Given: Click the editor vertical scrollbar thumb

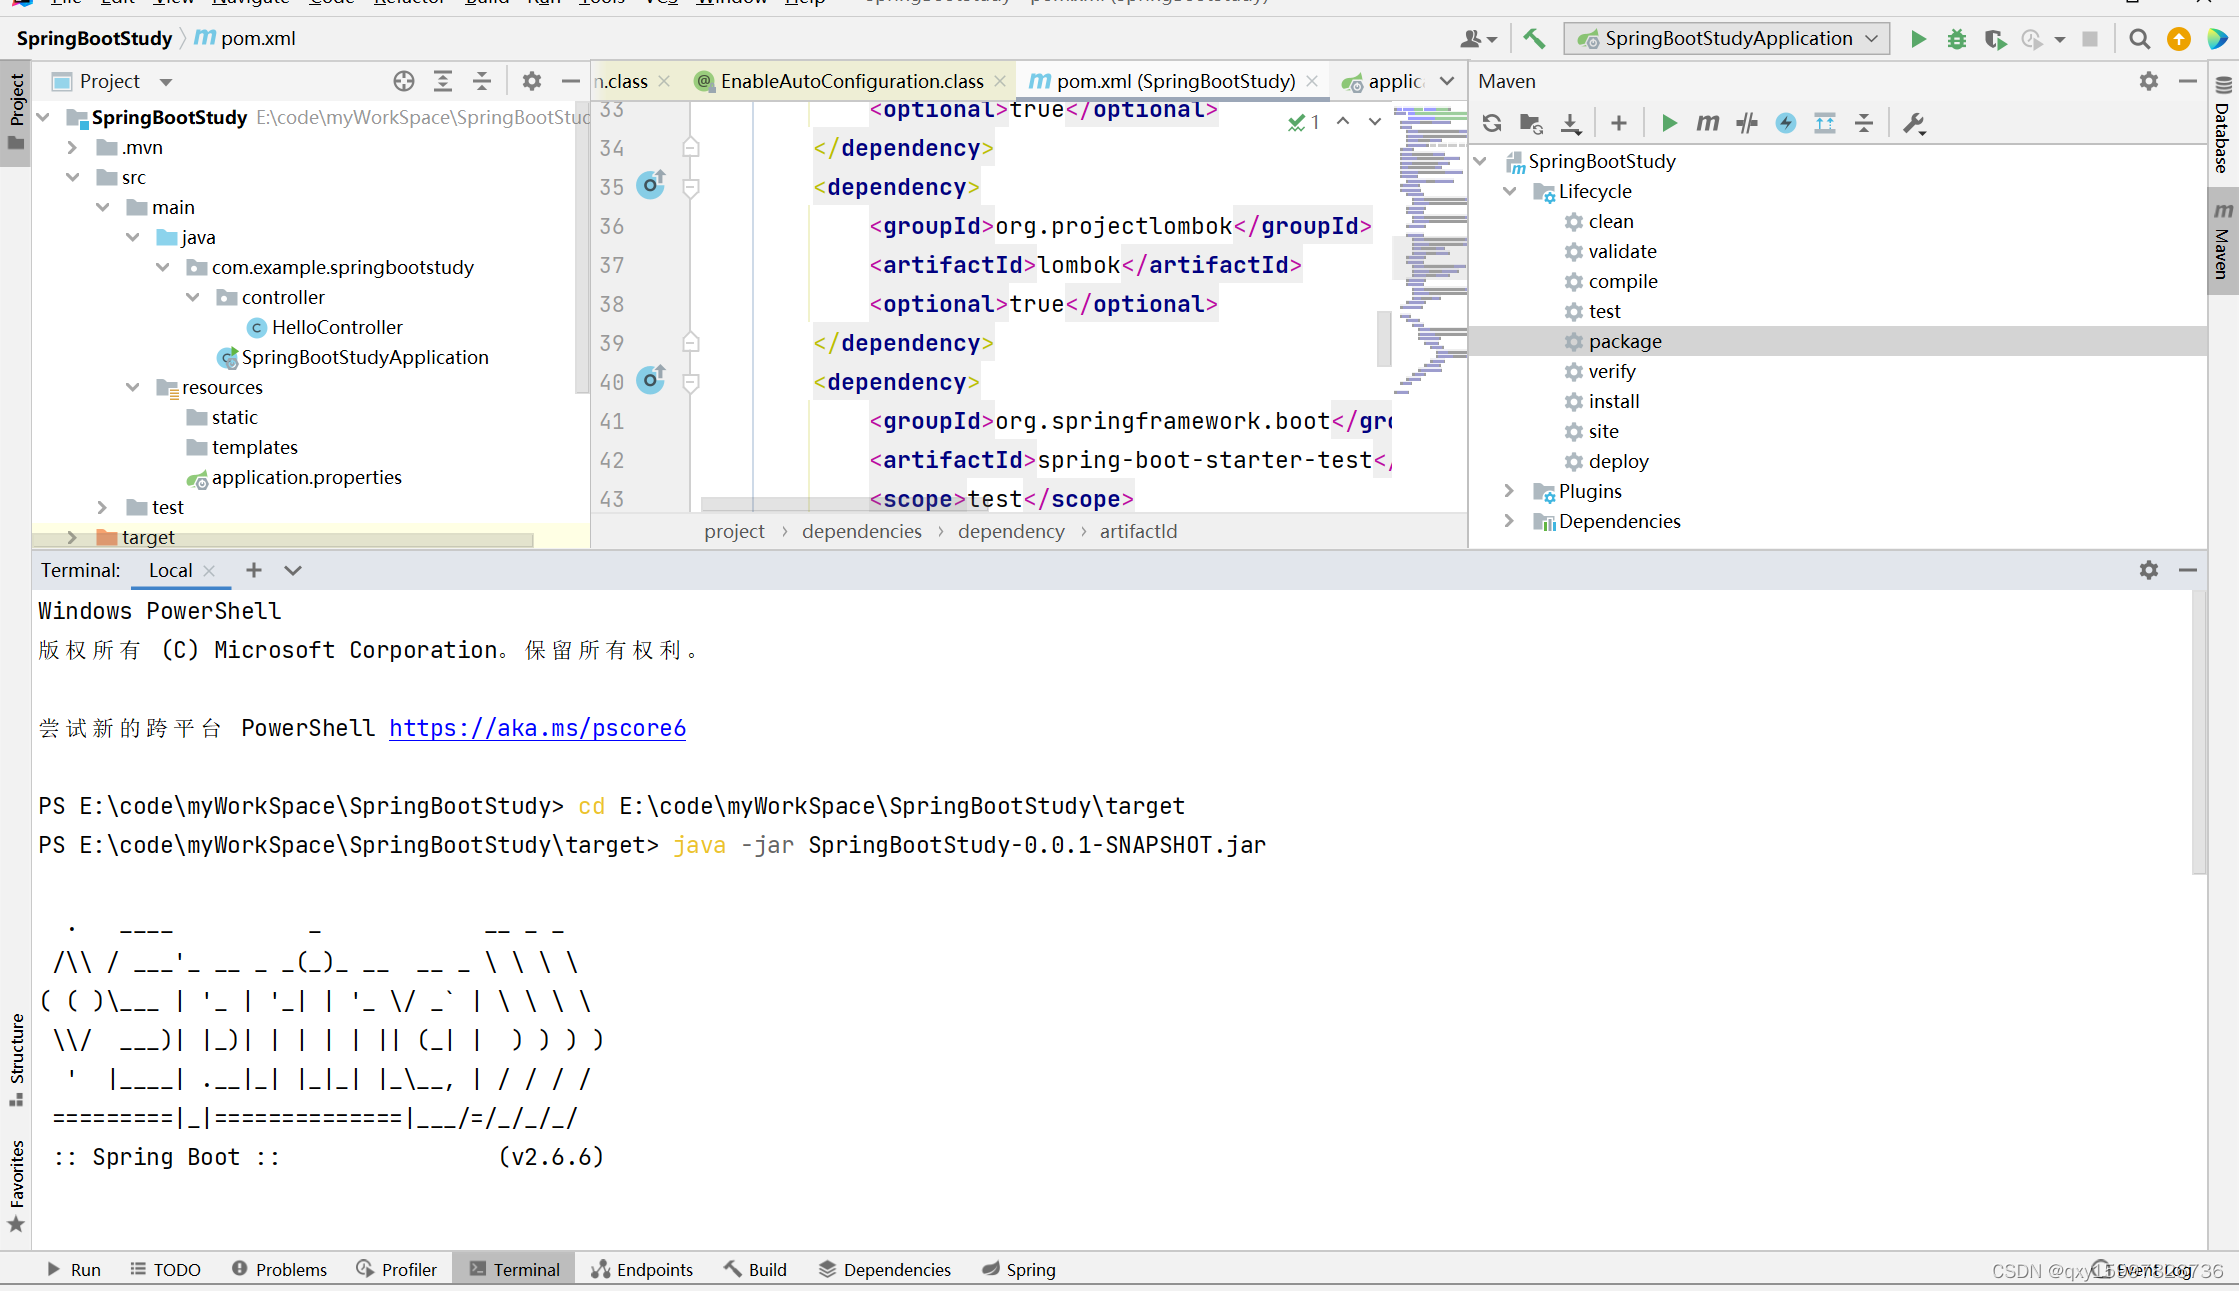Looking at the screenshot, I should tap(1384, 338).
